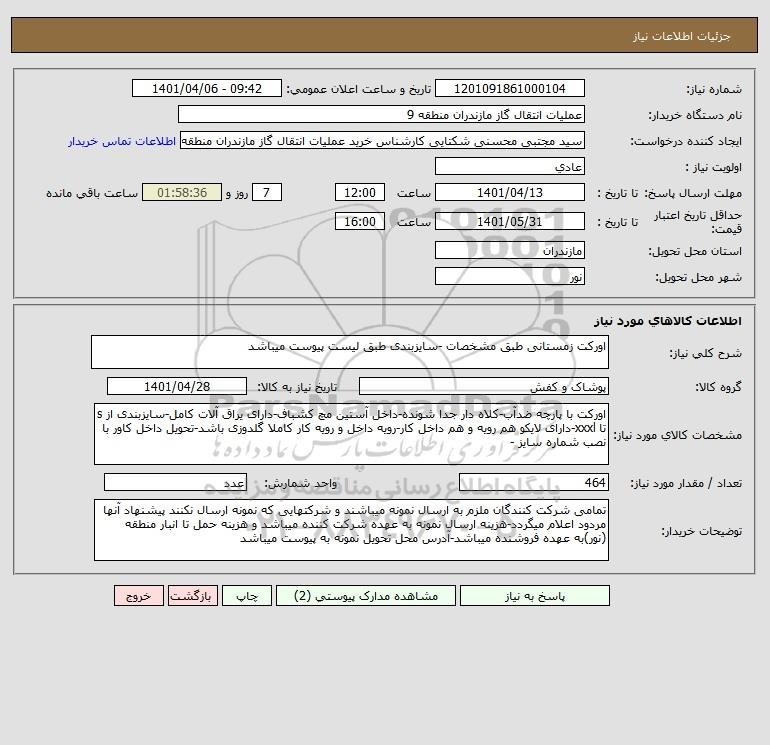This screenshot has width=770, height=745.
Task: Click the announcement date field 1401/04/06 - 09:42
Action: click(207, 88)
